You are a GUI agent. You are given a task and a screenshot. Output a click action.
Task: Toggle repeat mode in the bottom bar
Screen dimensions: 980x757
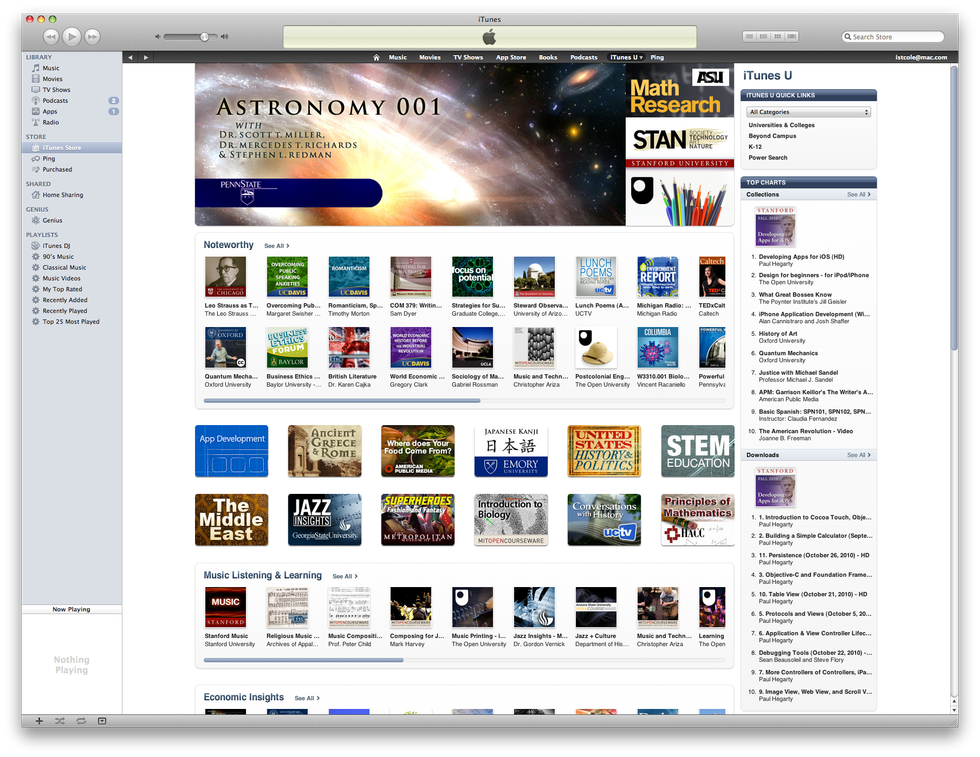80,720
